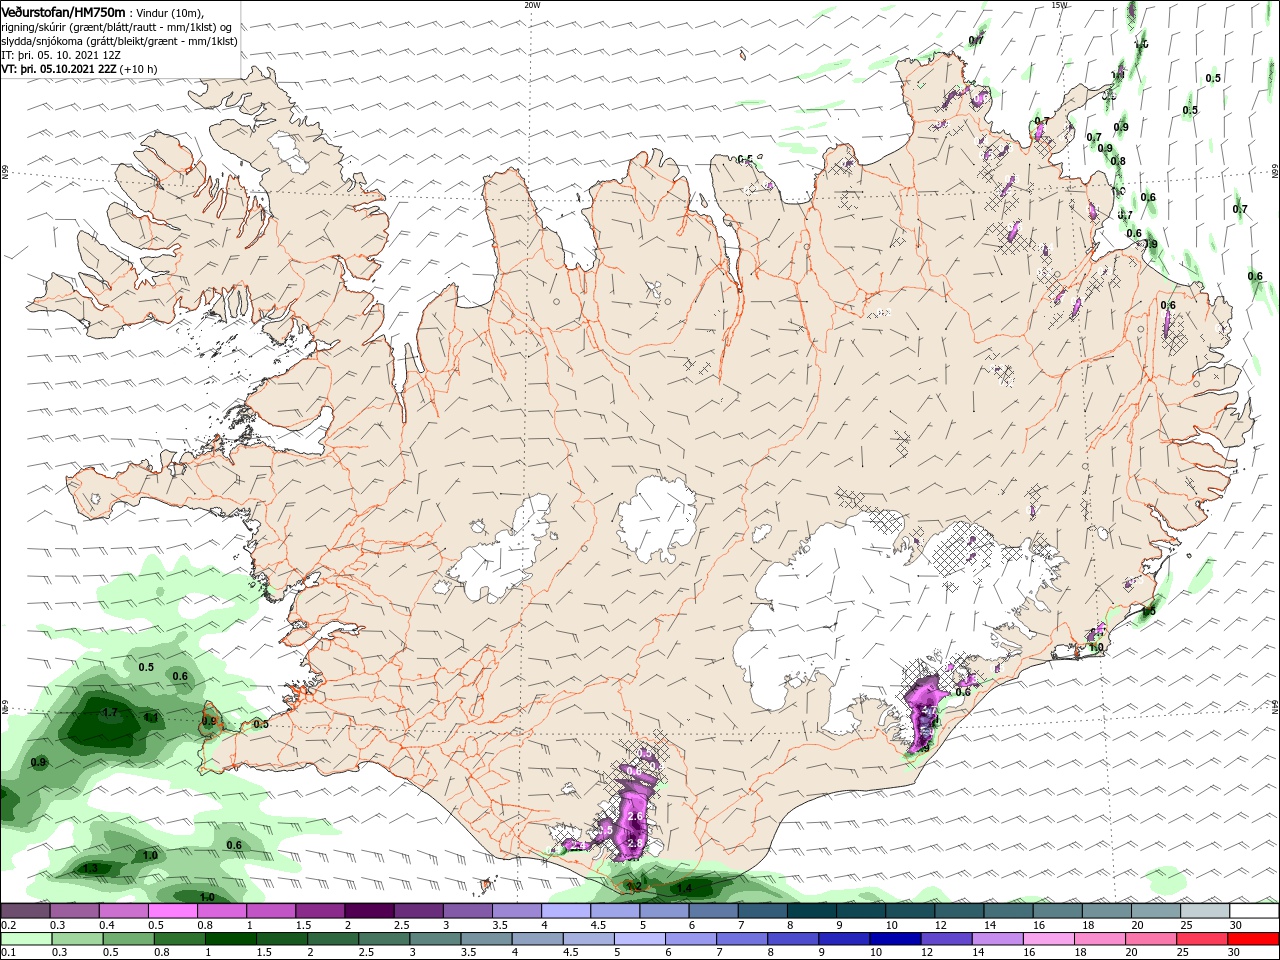1280x960 pixels.
Task: Click the '(+10 h)' forecast offset text
Action: click(138, 69)
